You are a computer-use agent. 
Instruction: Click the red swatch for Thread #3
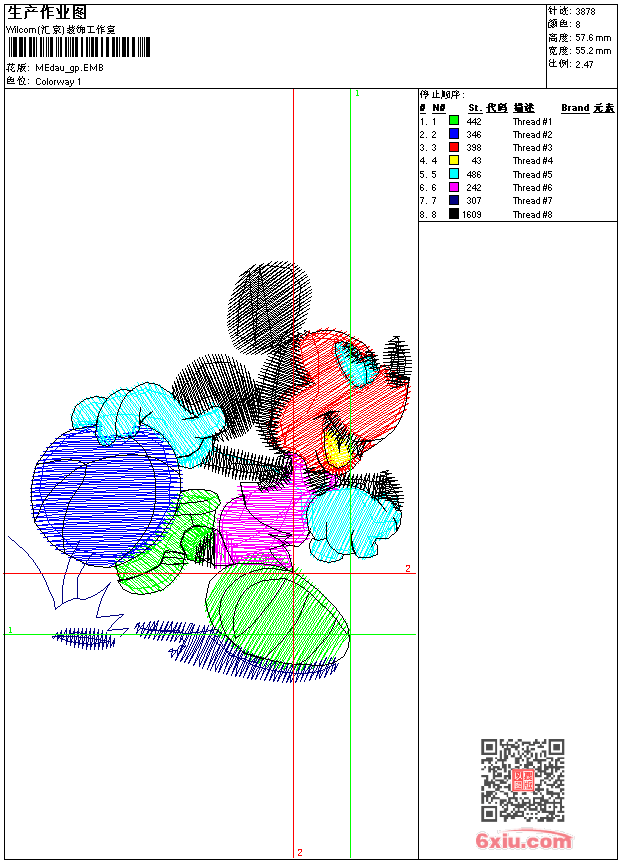(x=454, y=147)
